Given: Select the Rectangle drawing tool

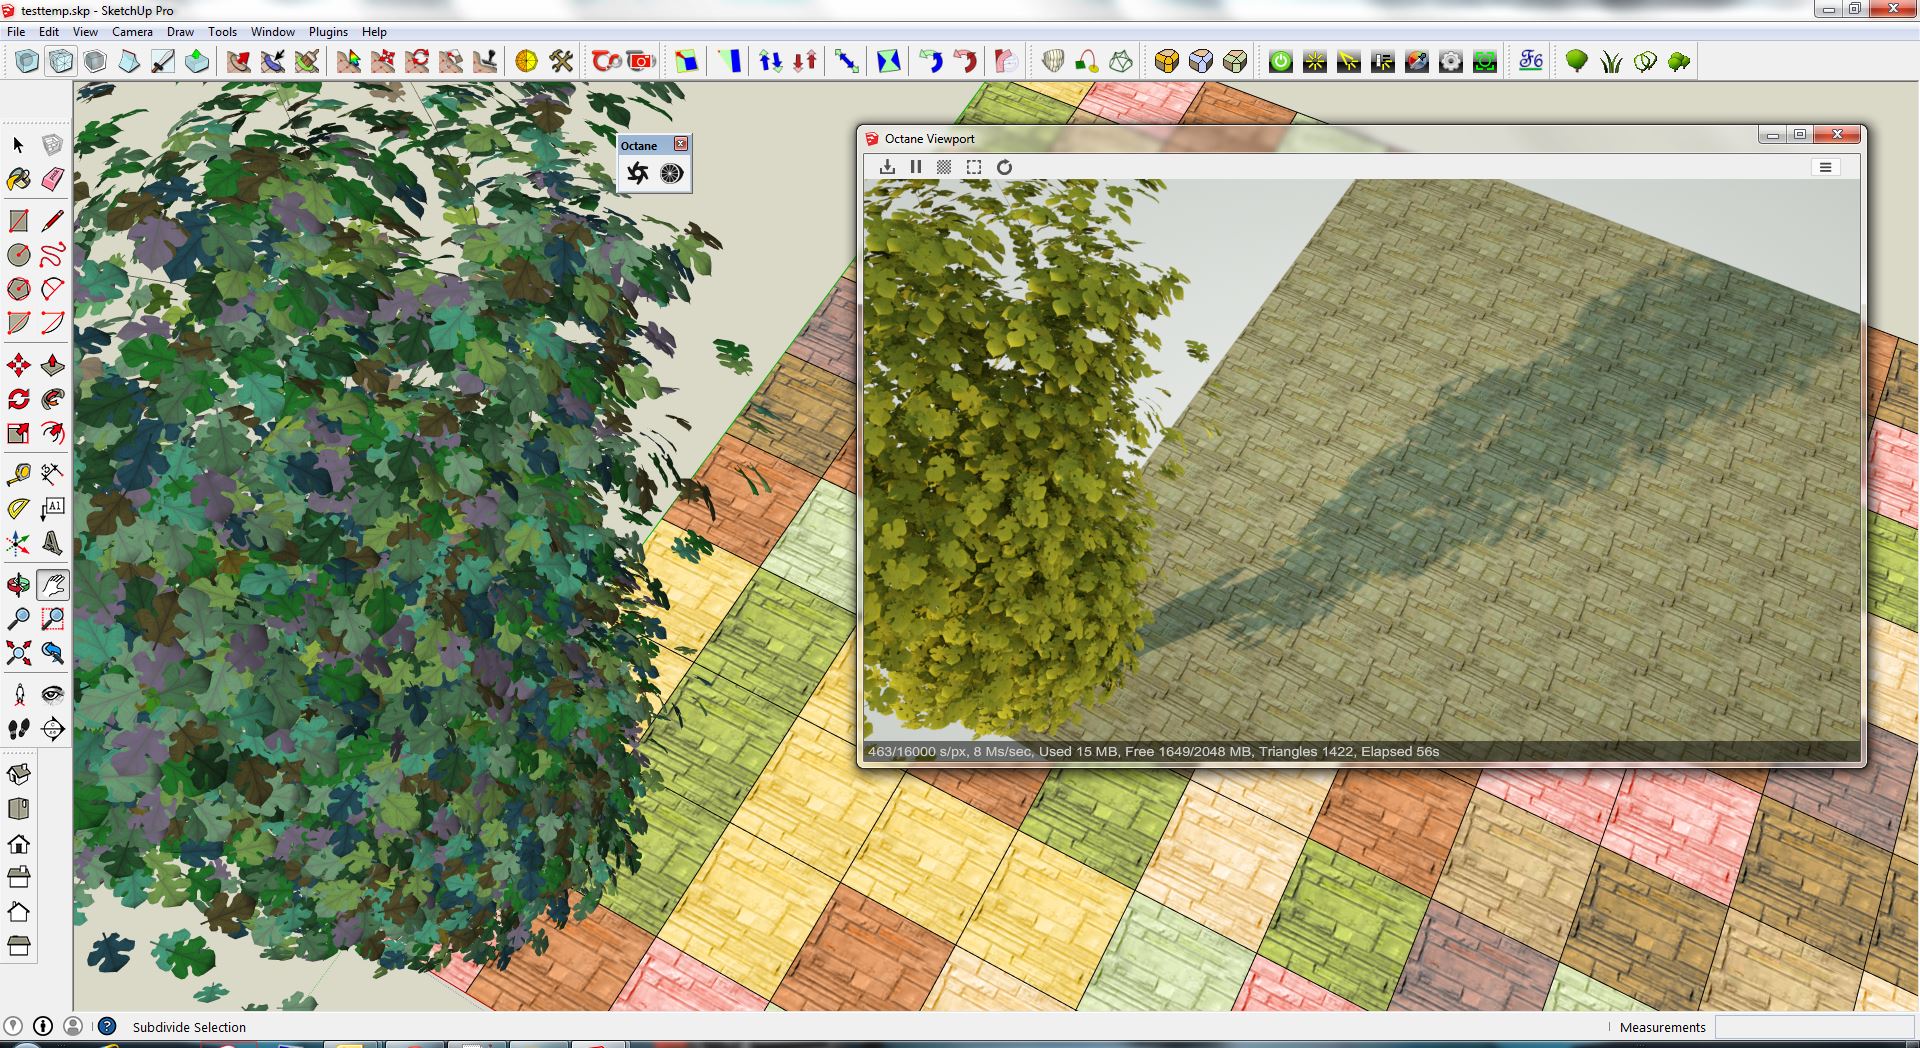Looking at the screenshot, I should tap(18, 221).
